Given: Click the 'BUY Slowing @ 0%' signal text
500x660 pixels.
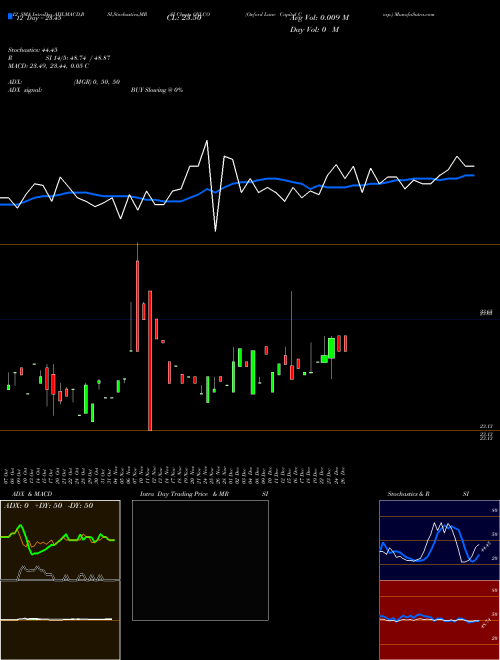Looking at the screenshot, I should point(157,90).
